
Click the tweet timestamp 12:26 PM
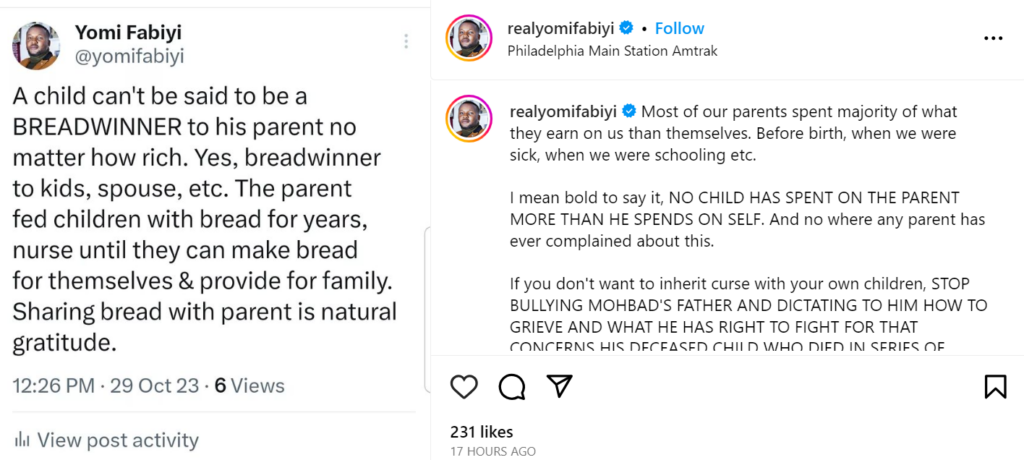[x=53, y=385]
